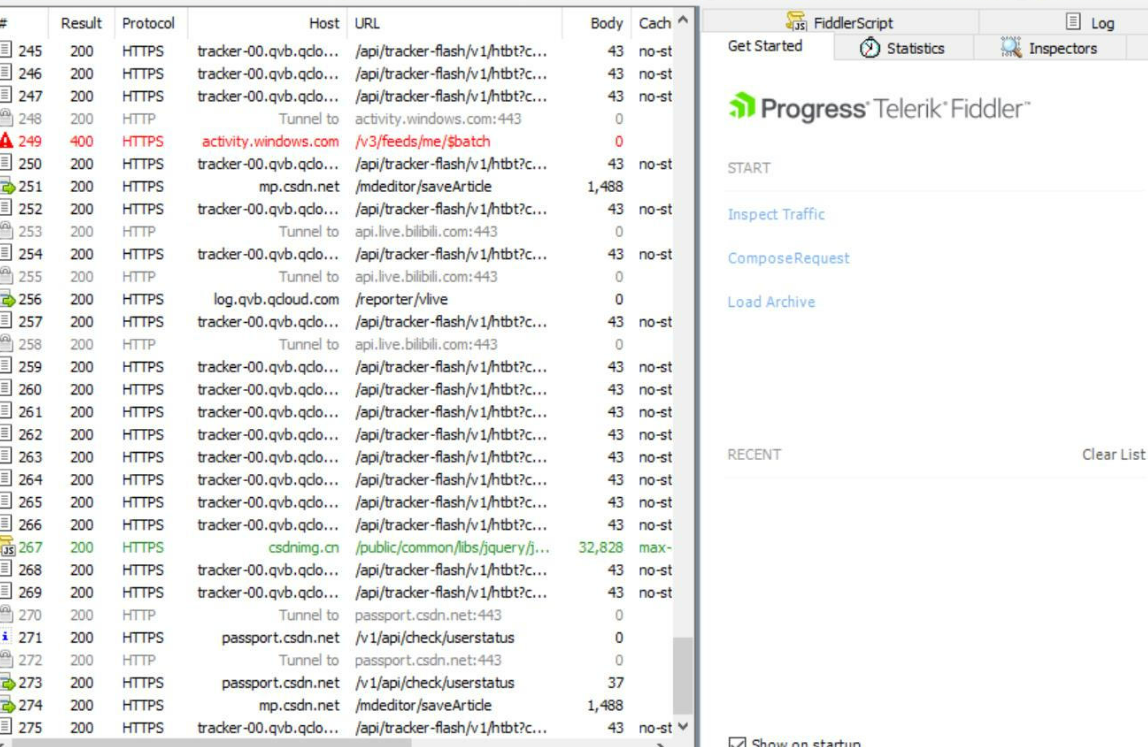Click the lock icon on tunnel session 248
Screen dimensions: 1148x747
pos(6,118)
